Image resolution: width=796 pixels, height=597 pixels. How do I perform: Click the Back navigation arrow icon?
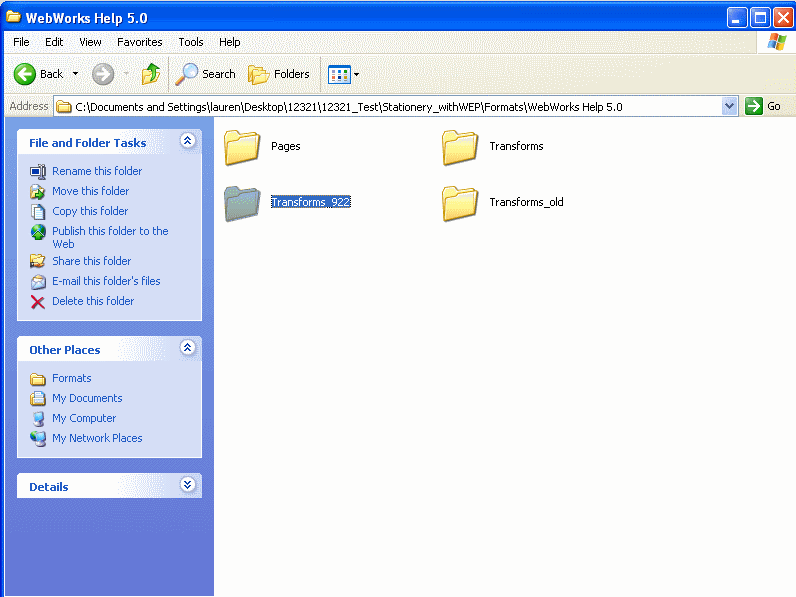click(25, 74)
